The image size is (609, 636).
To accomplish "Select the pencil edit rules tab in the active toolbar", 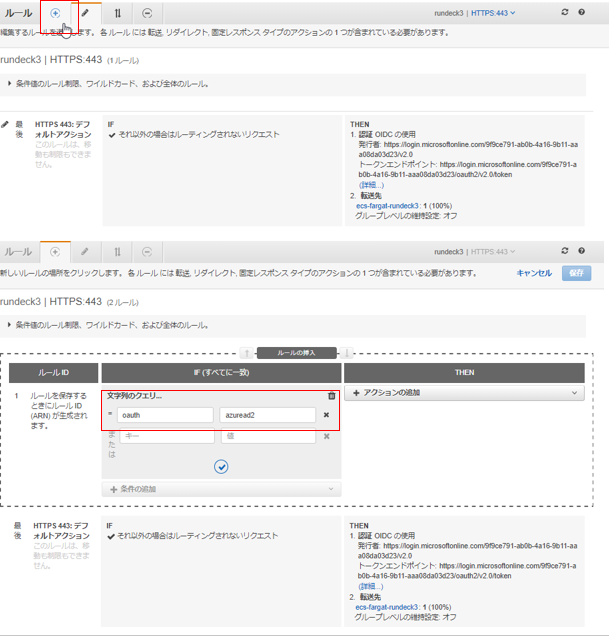I will pyautogui.click(x=85, y=13).
